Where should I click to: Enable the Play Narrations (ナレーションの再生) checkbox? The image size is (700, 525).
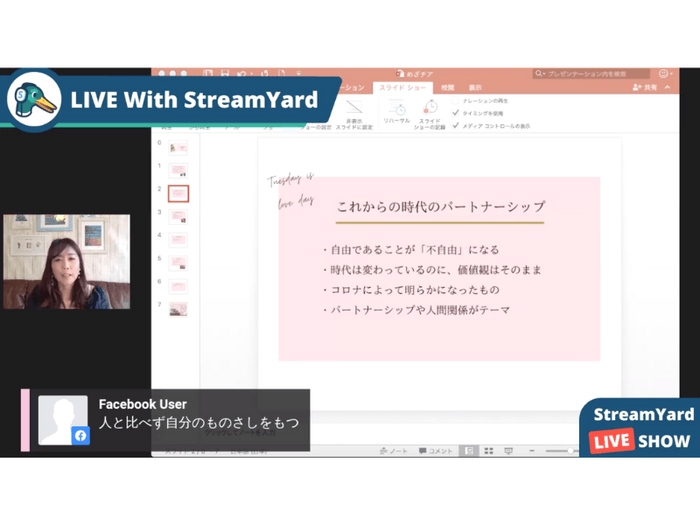click(456, 101)
